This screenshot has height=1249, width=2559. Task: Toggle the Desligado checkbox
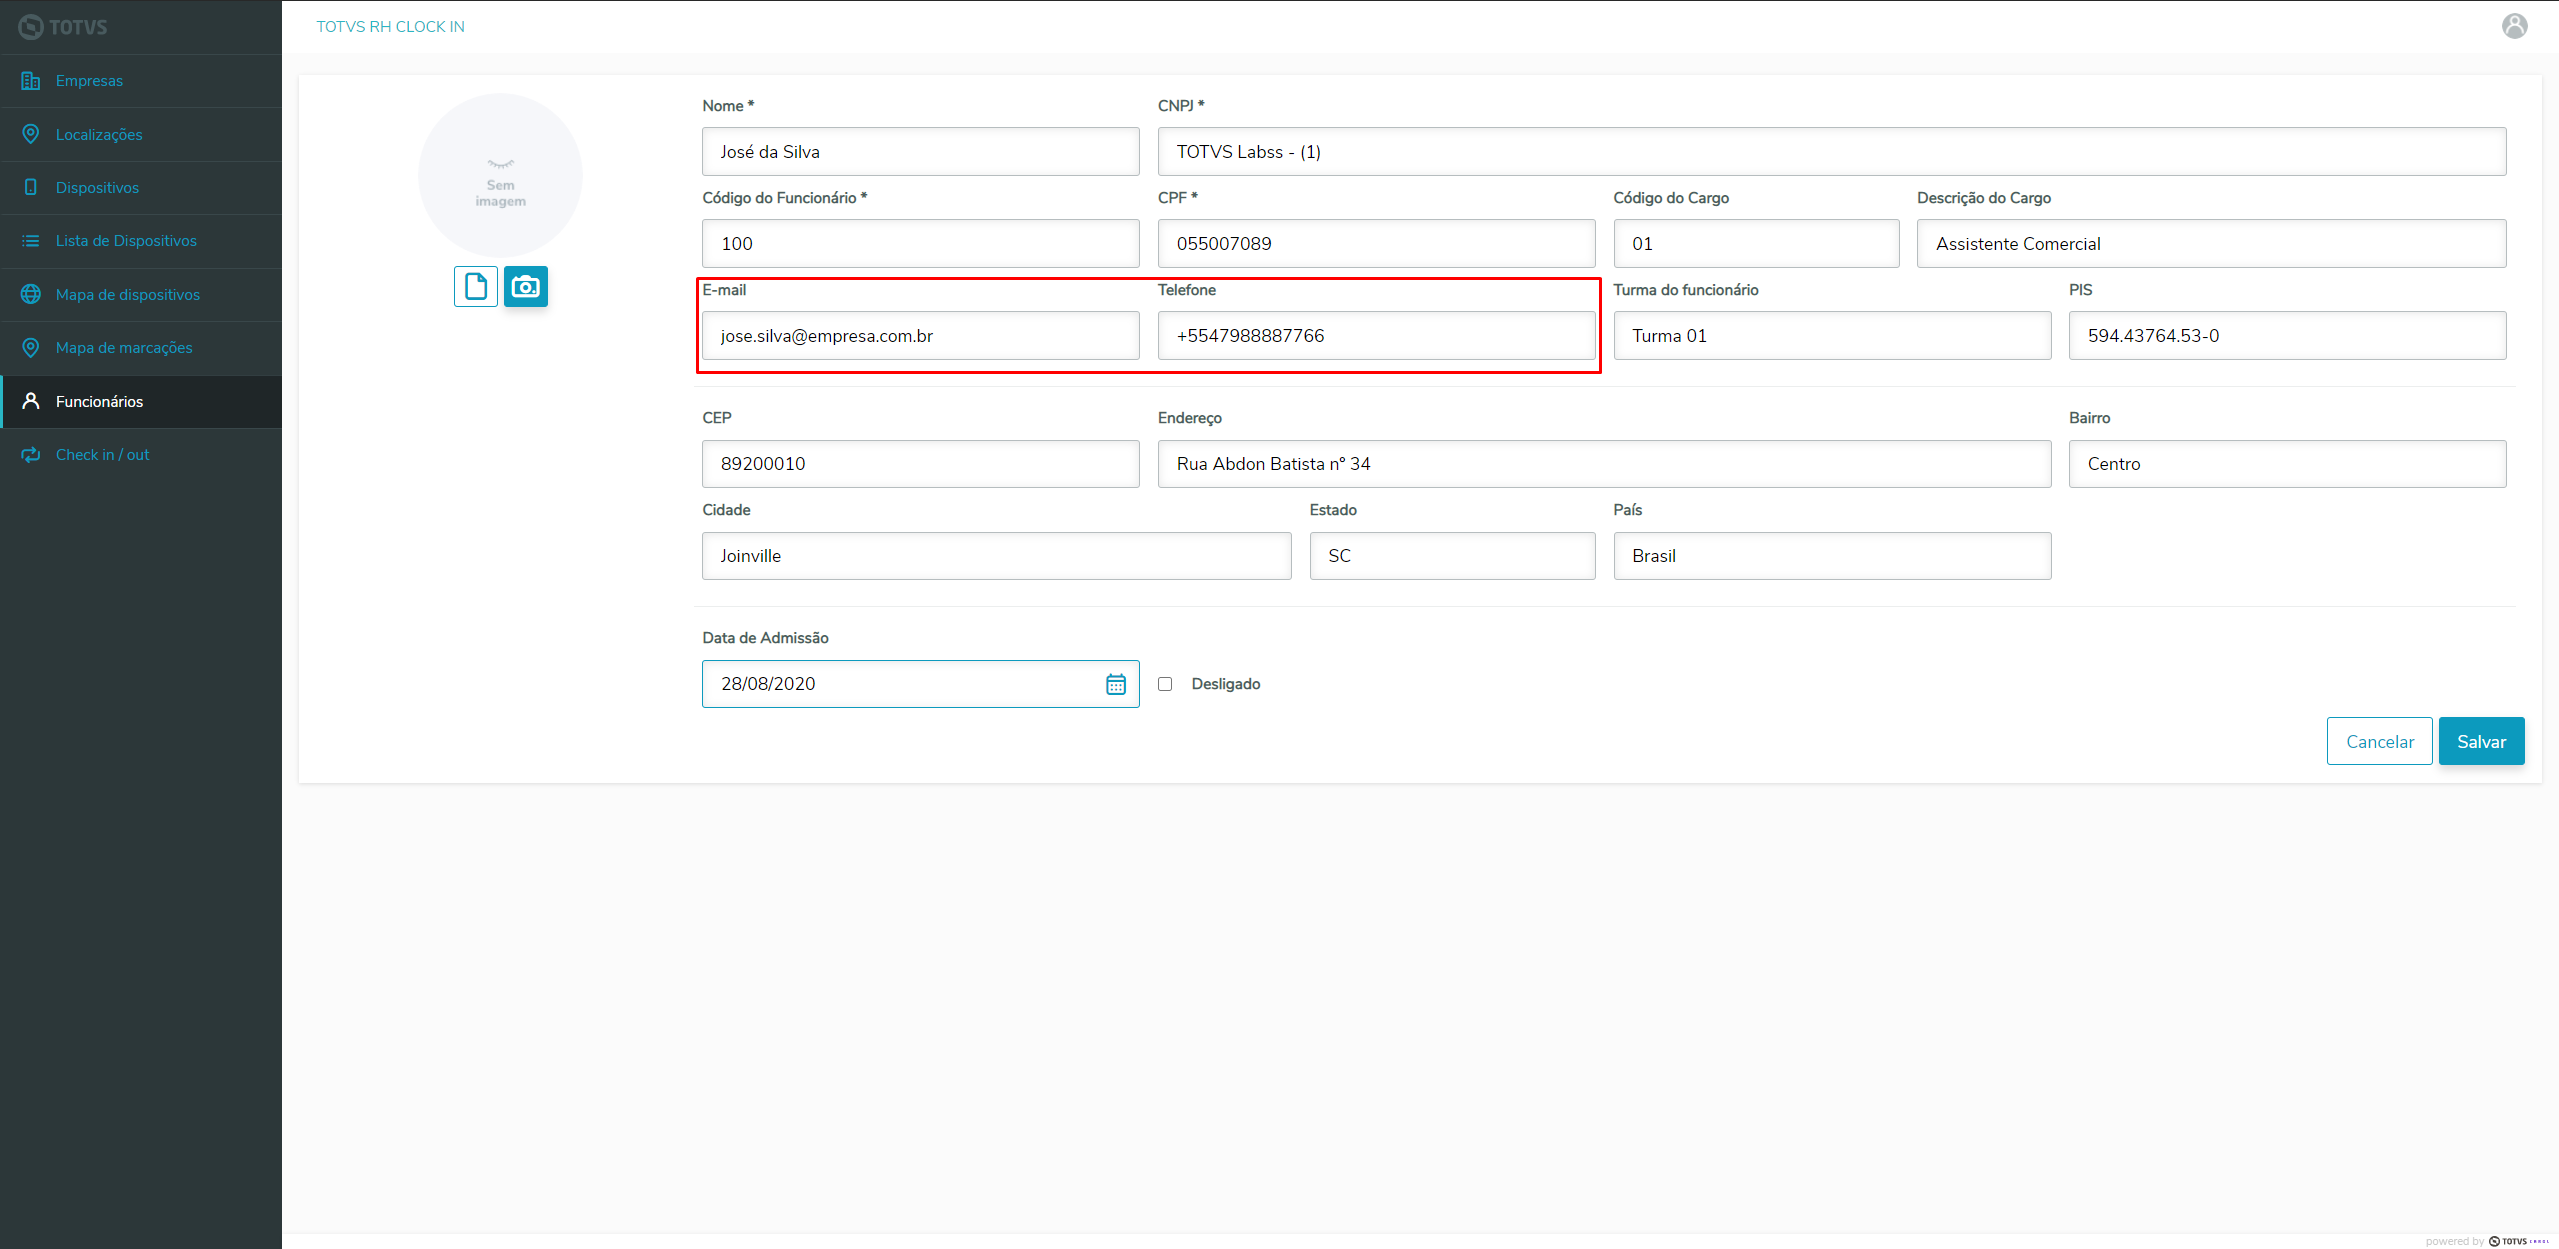[1165, 684]
